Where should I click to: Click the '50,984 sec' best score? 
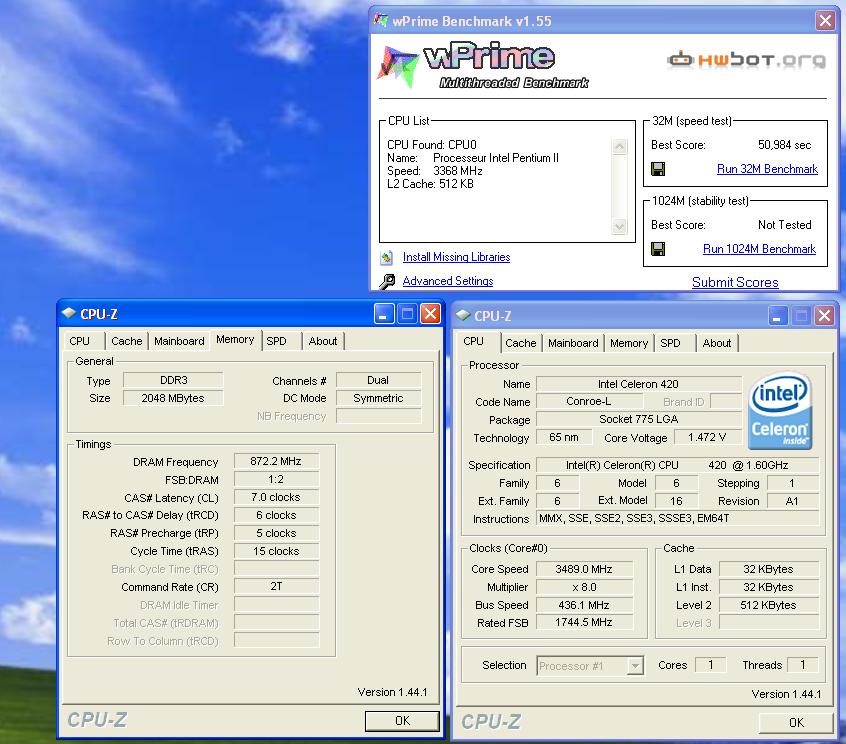[784, 145]
